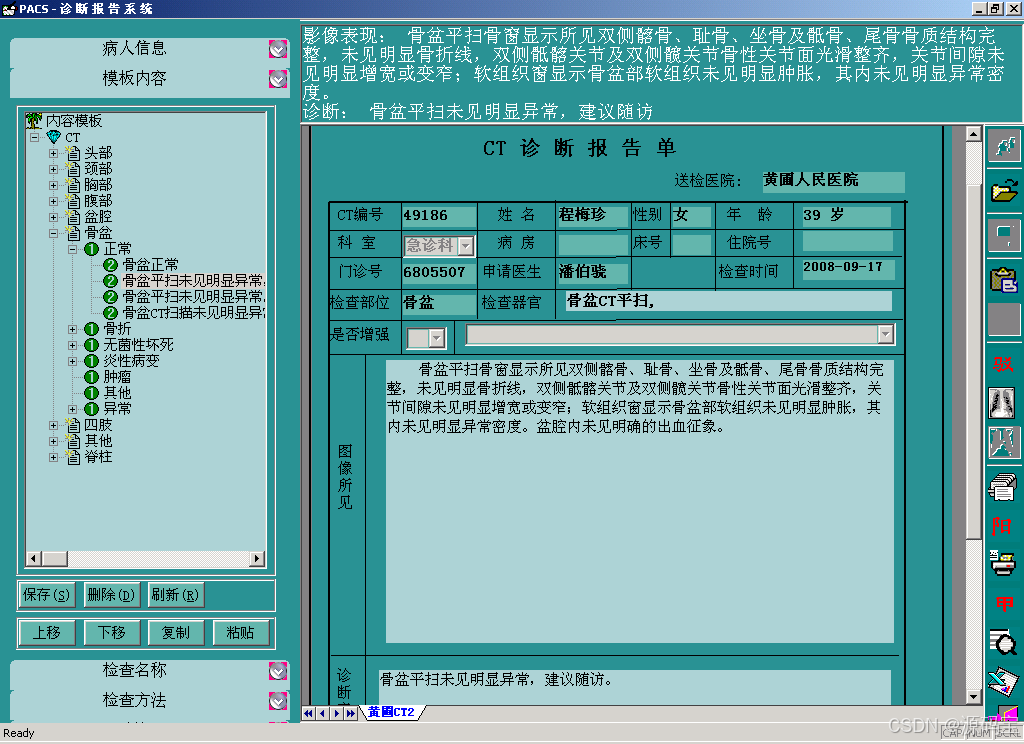
Task: Expand the 病人信息 panel
Action: [x=278, y=47]
